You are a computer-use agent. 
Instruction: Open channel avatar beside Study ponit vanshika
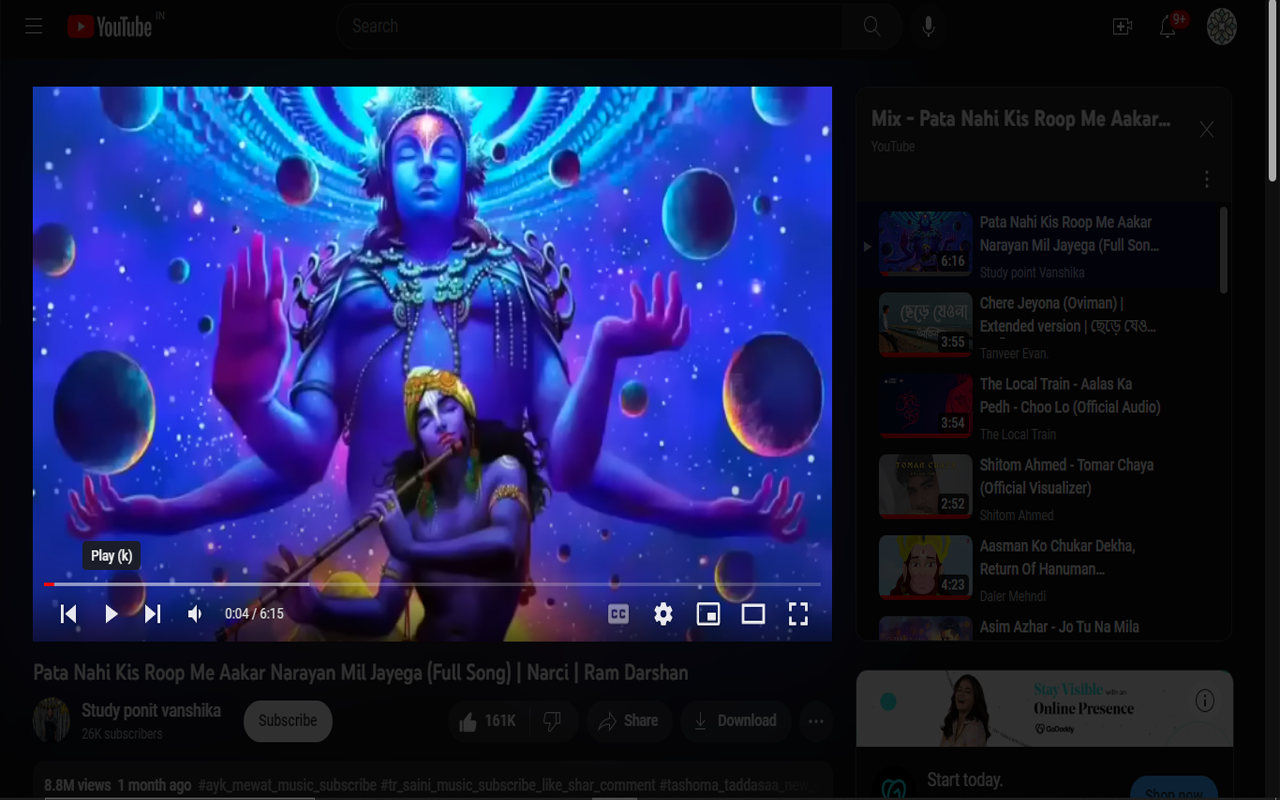(x=52, y=721)
